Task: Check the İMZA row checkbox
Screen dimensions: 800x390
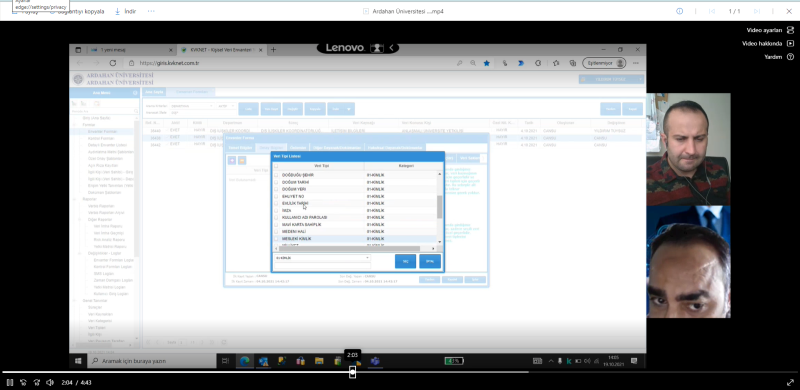Action: pos(277,210)
